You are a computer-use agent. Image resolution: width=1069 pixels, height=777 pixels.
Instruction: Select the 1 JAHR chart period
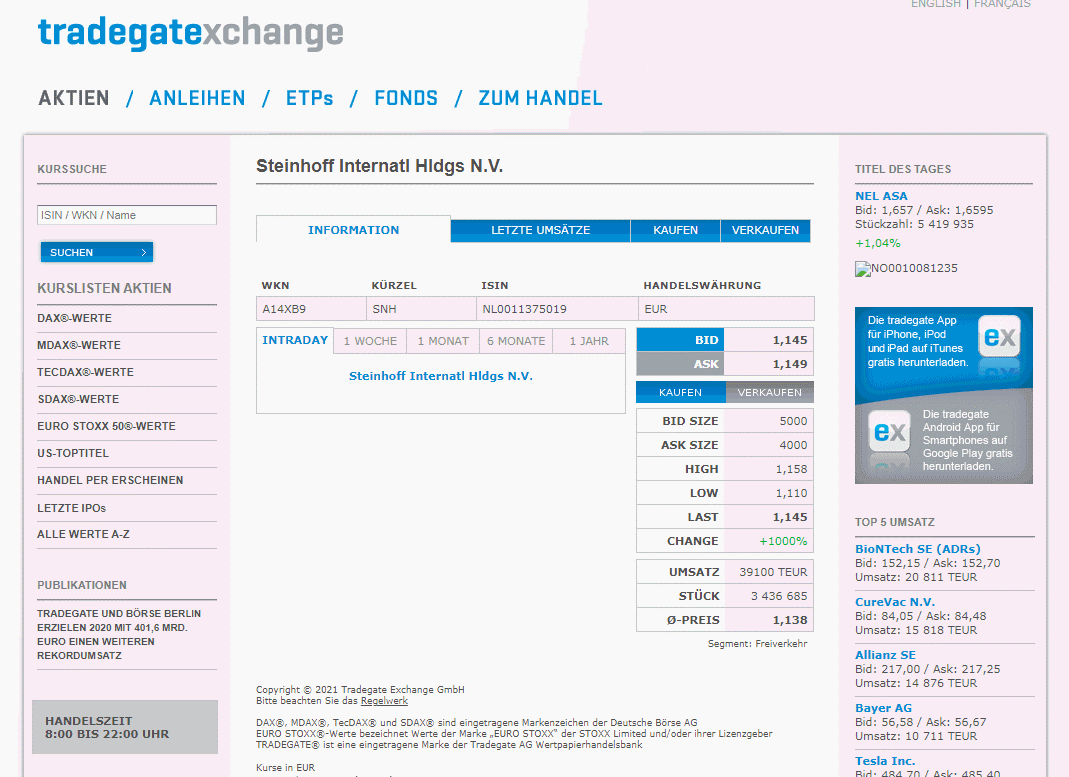click(588, 340)
